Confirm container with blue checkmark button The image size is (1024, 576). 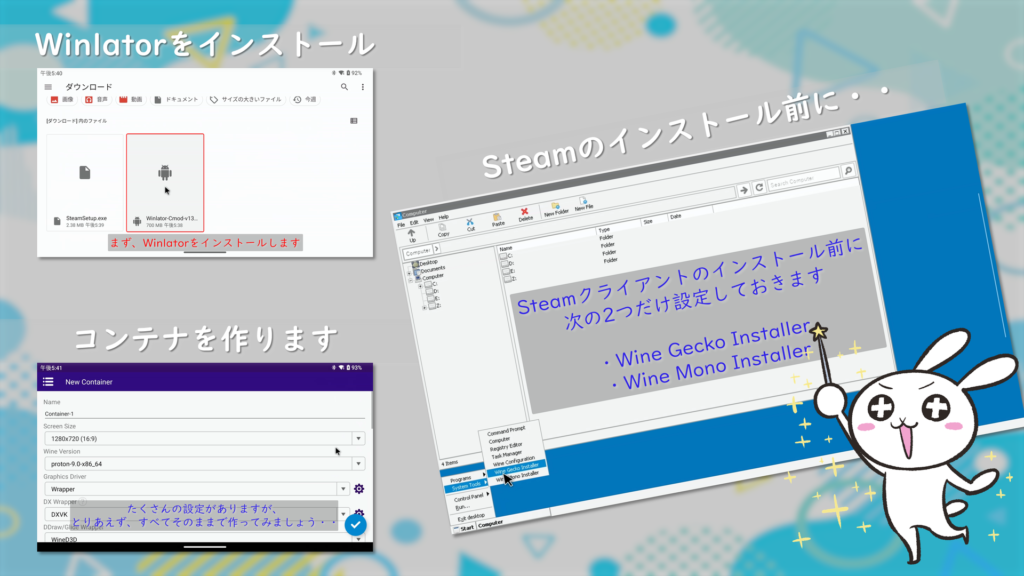[x=355, y=524]
